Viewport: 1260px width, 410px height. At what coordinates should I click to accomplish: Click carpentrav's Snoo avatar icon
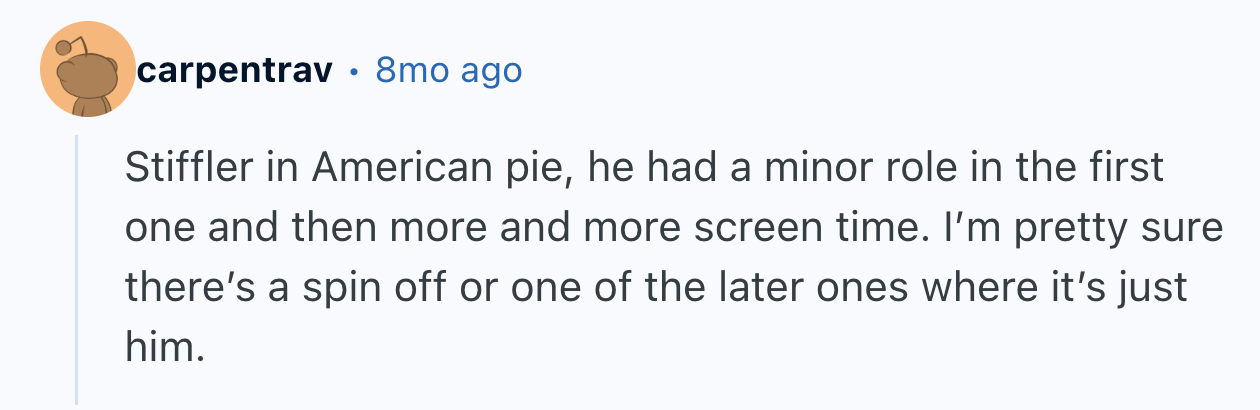[x=88, y=70]
